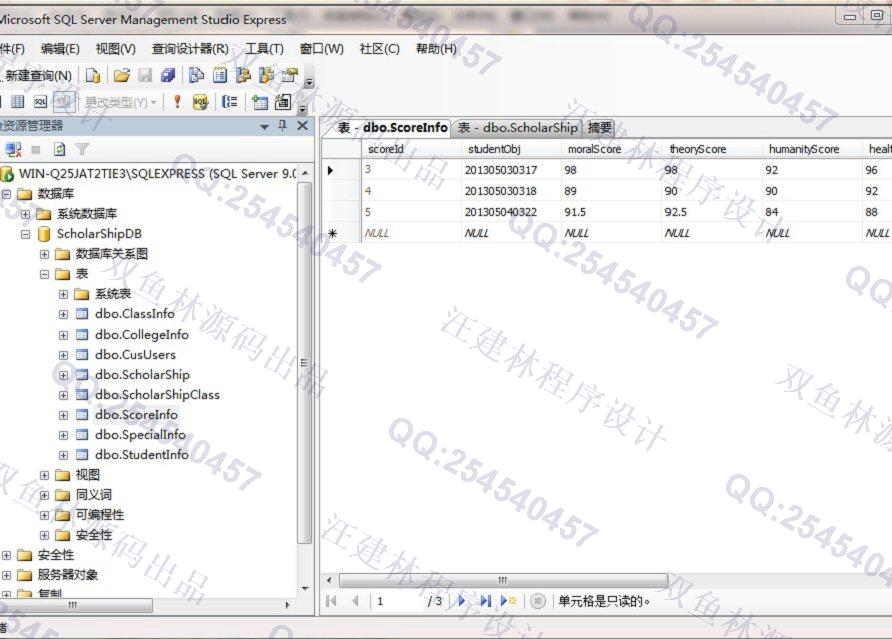Image resolution: width=892 pixels, height=639 pixels.
Task: Expand the 数据库关系图 folder
Action: coord(44,254)
